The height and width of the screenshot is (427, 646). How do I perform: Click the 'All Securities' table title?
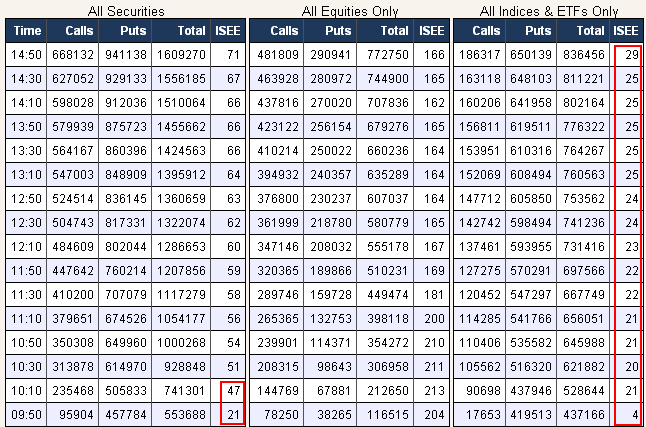pos(126,11)
